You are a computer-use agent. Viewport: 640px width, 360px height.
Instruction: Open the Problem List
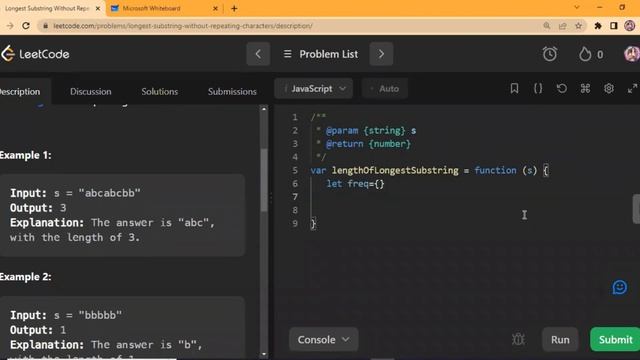320,54
